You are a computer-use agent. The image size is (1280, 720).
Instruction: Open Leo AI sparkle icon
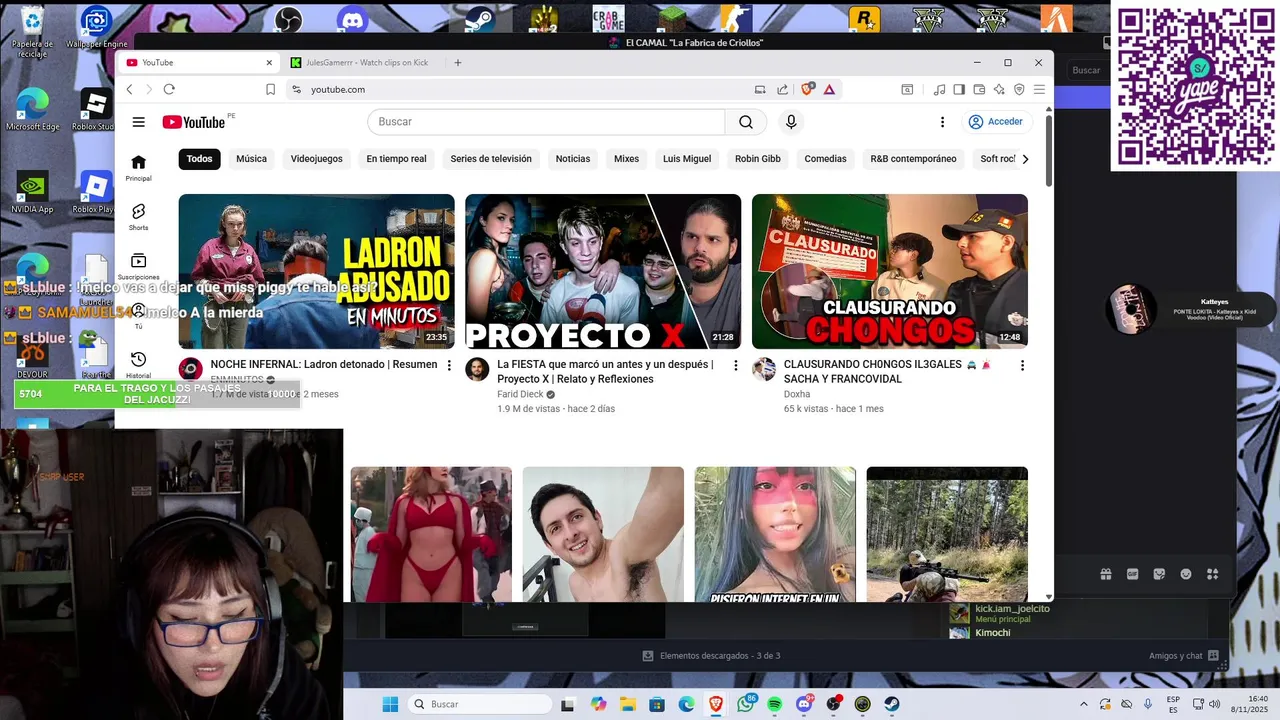(x=999, y=89)
